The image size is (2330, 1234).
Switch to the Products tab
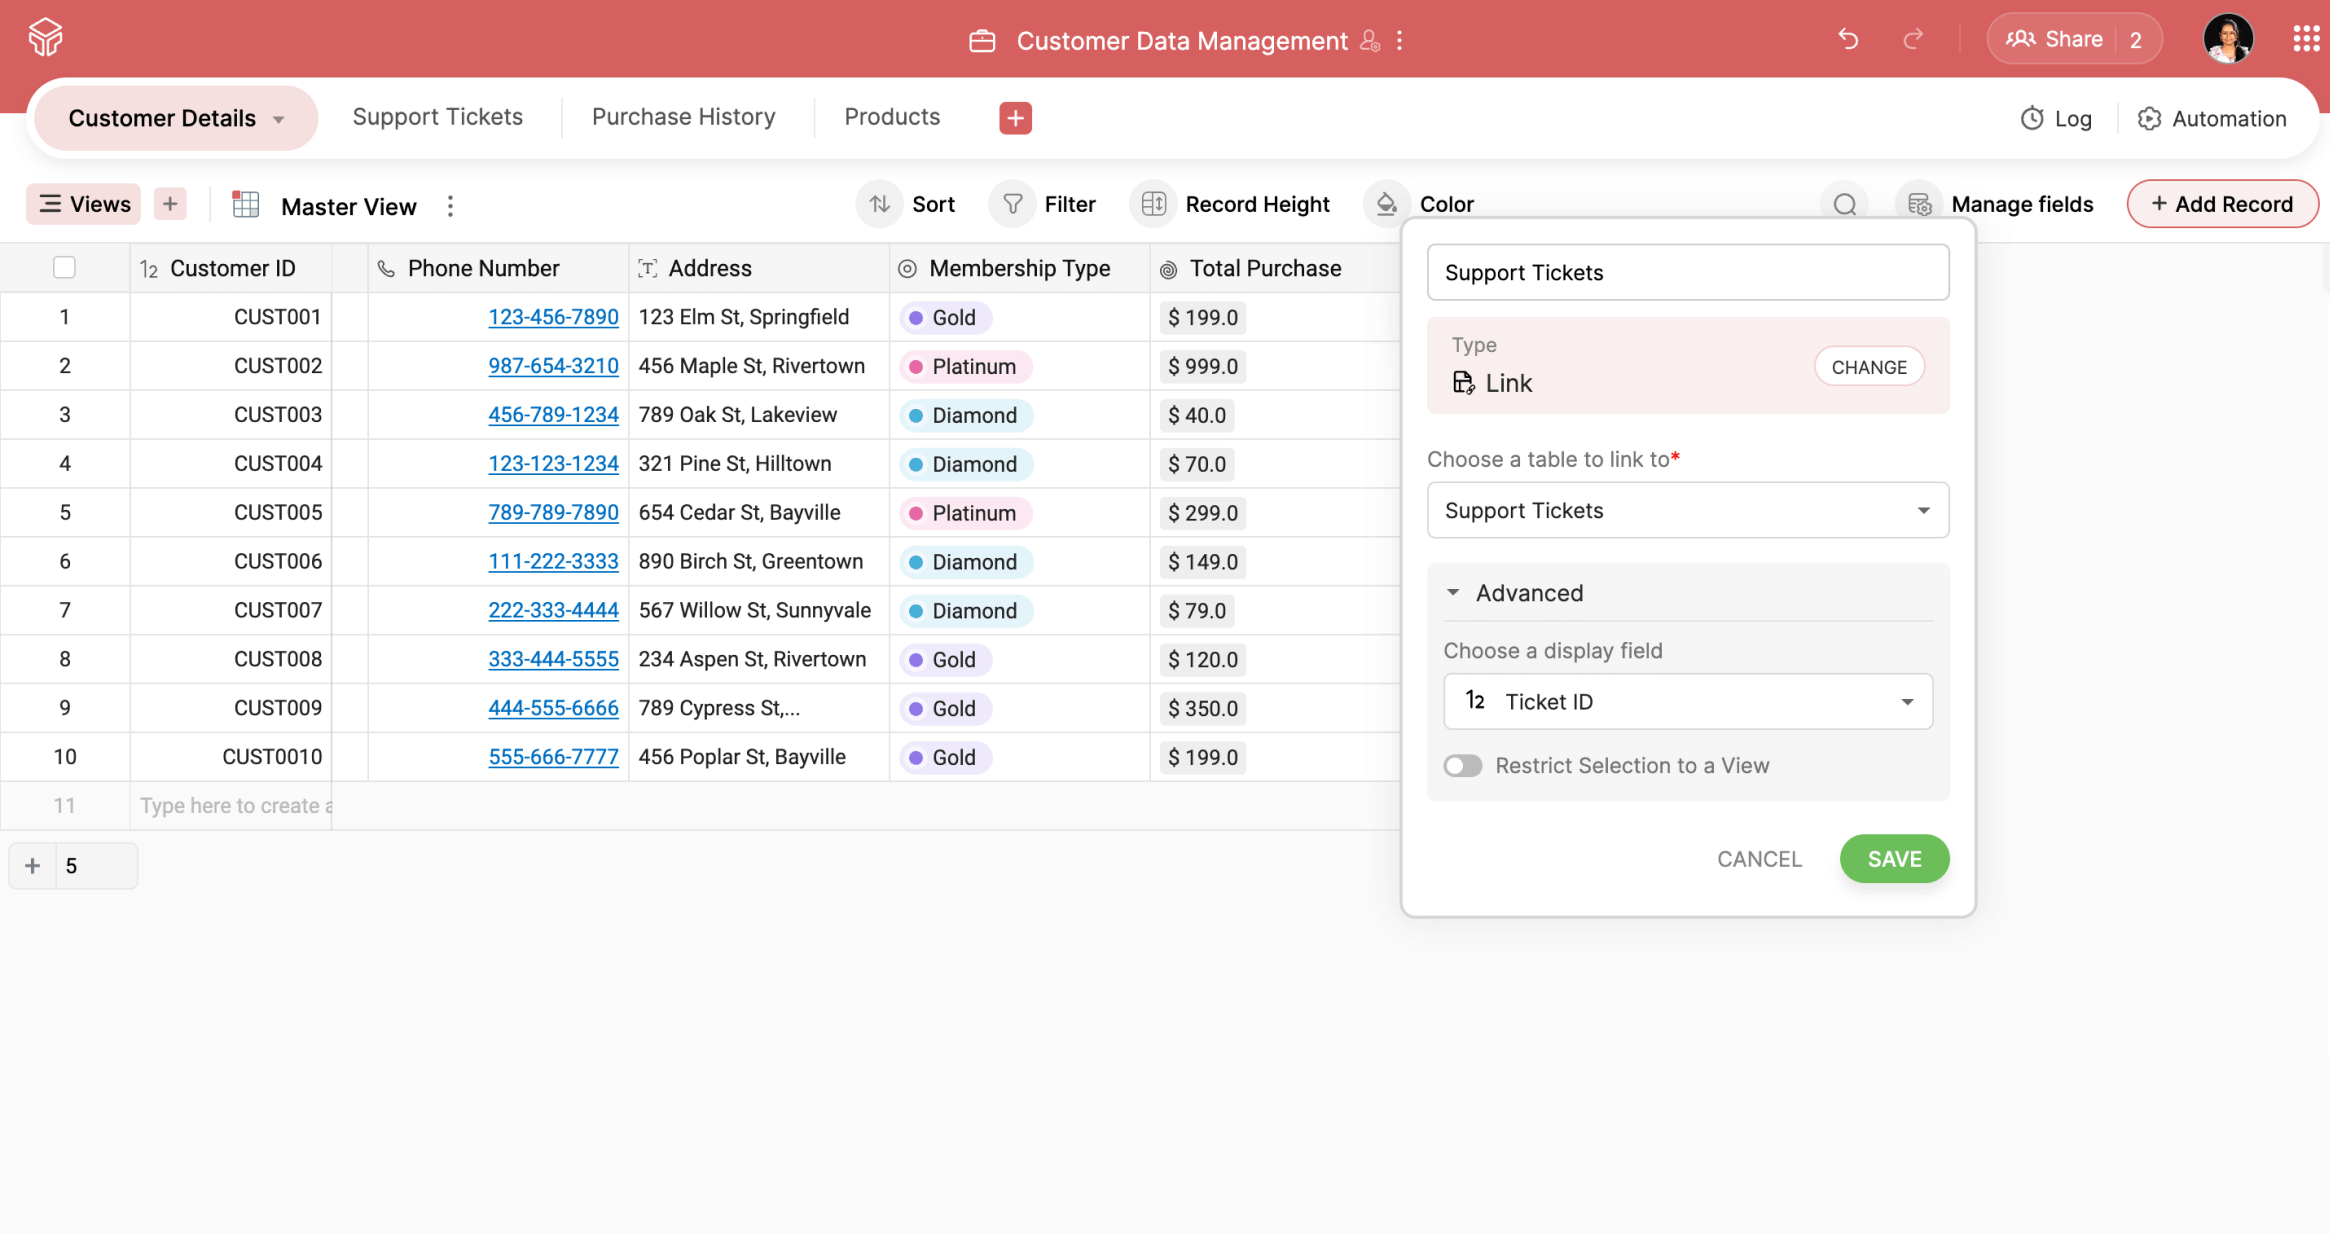tap(892, 117)
